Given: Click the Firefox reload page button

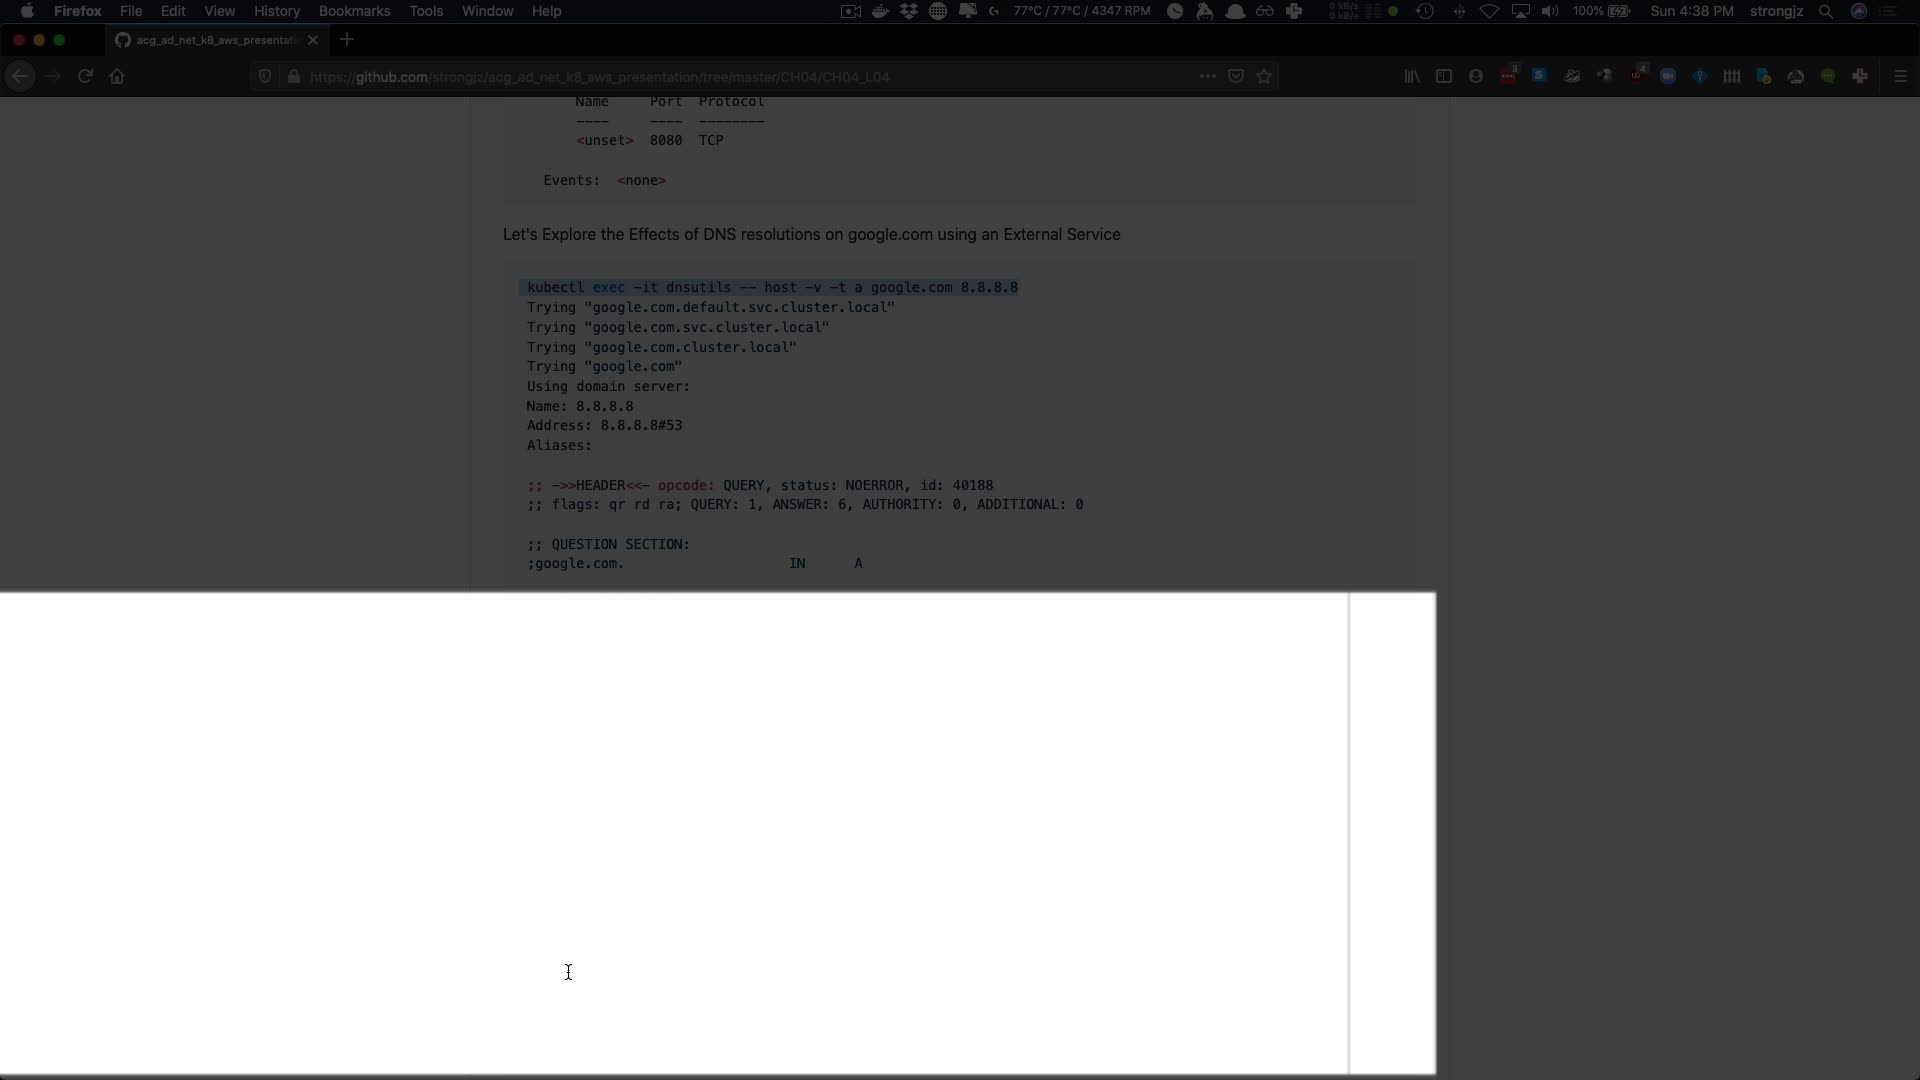Looking at the screenshot, I should pyautogui.click(x=85, y=76).
